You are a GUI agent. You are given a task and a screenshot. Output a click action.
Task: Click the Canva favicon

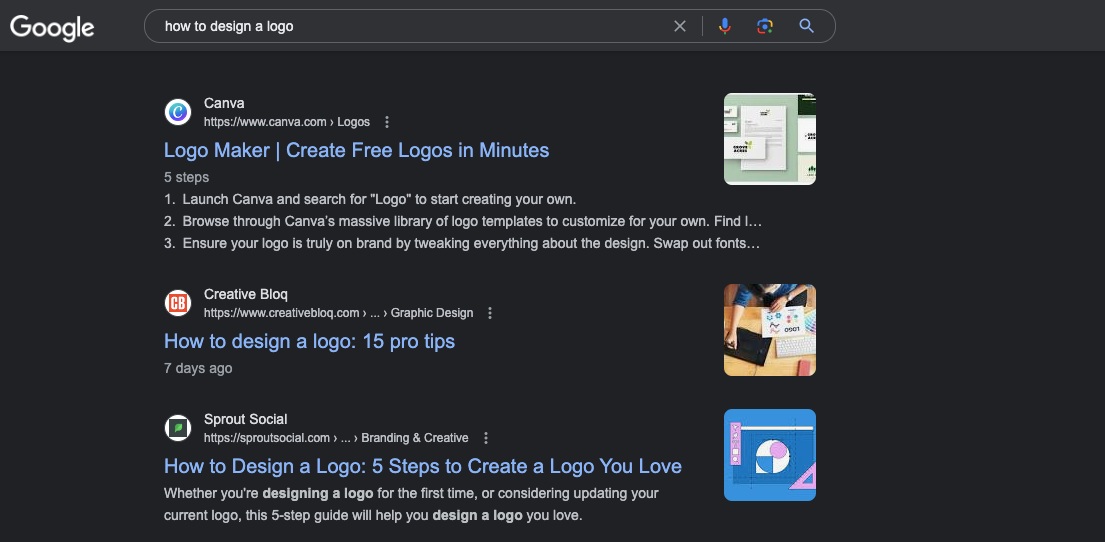[x=178, y=112]
